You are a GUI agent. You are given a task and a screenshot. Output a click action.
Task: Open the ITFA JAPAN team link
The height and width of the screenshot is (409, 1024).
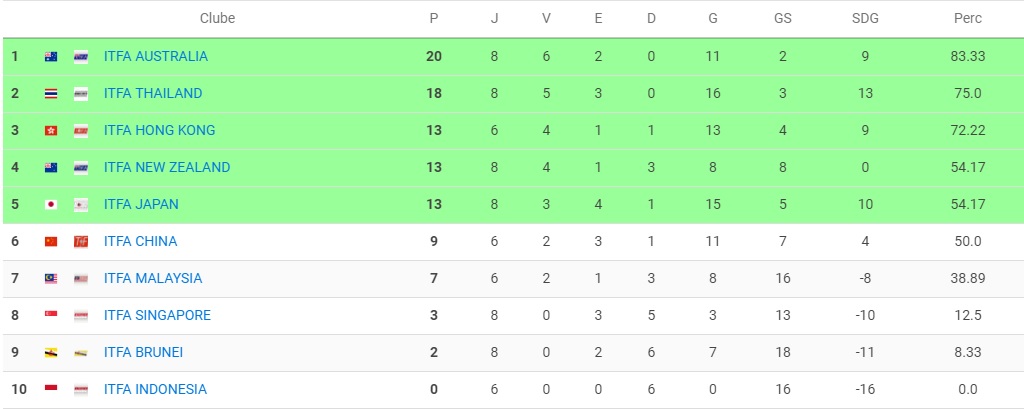click(x=141, y=205)
